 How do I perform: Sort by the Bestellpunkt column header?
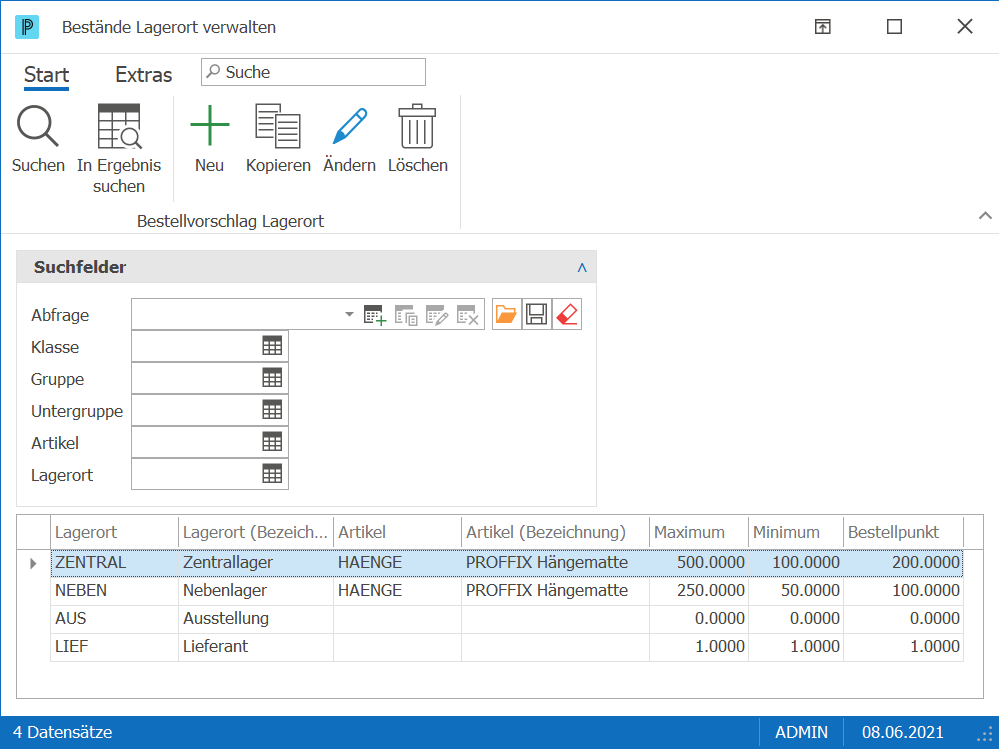click(903, 532)
